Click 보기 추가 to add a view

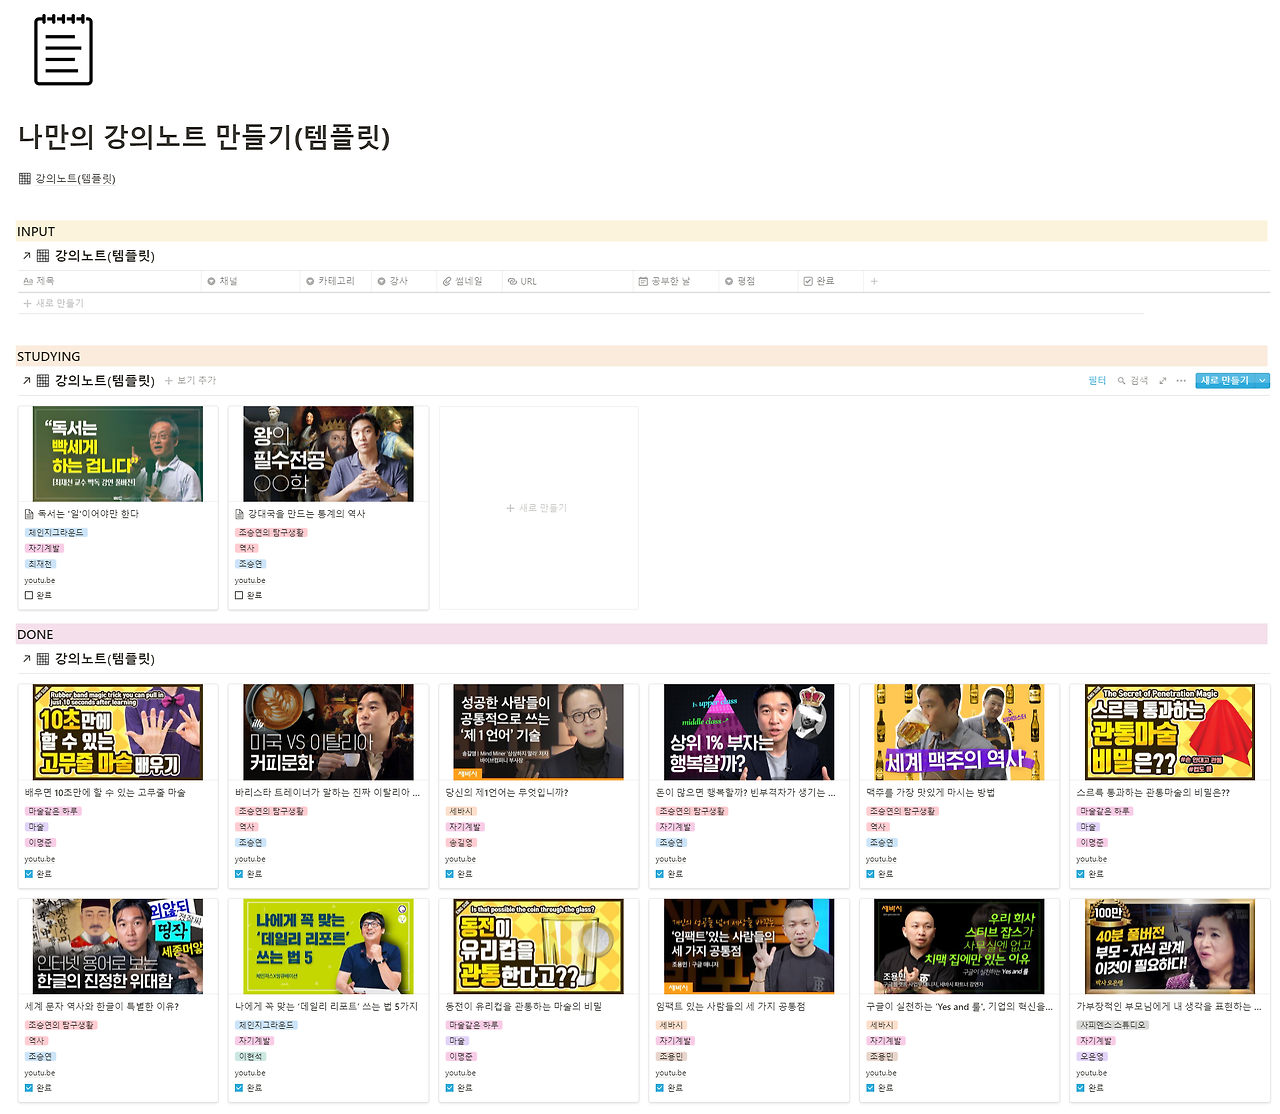pyautogui.click(x=190, y=381)
